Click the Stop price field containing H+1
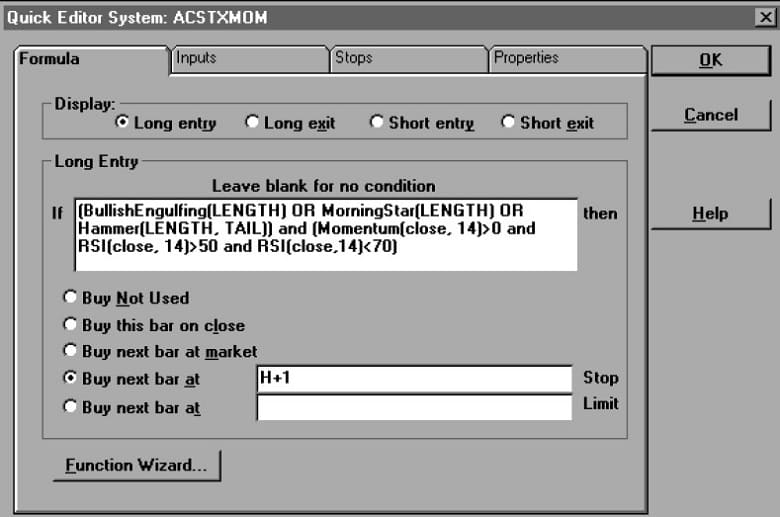 click(x=414, y=379)
